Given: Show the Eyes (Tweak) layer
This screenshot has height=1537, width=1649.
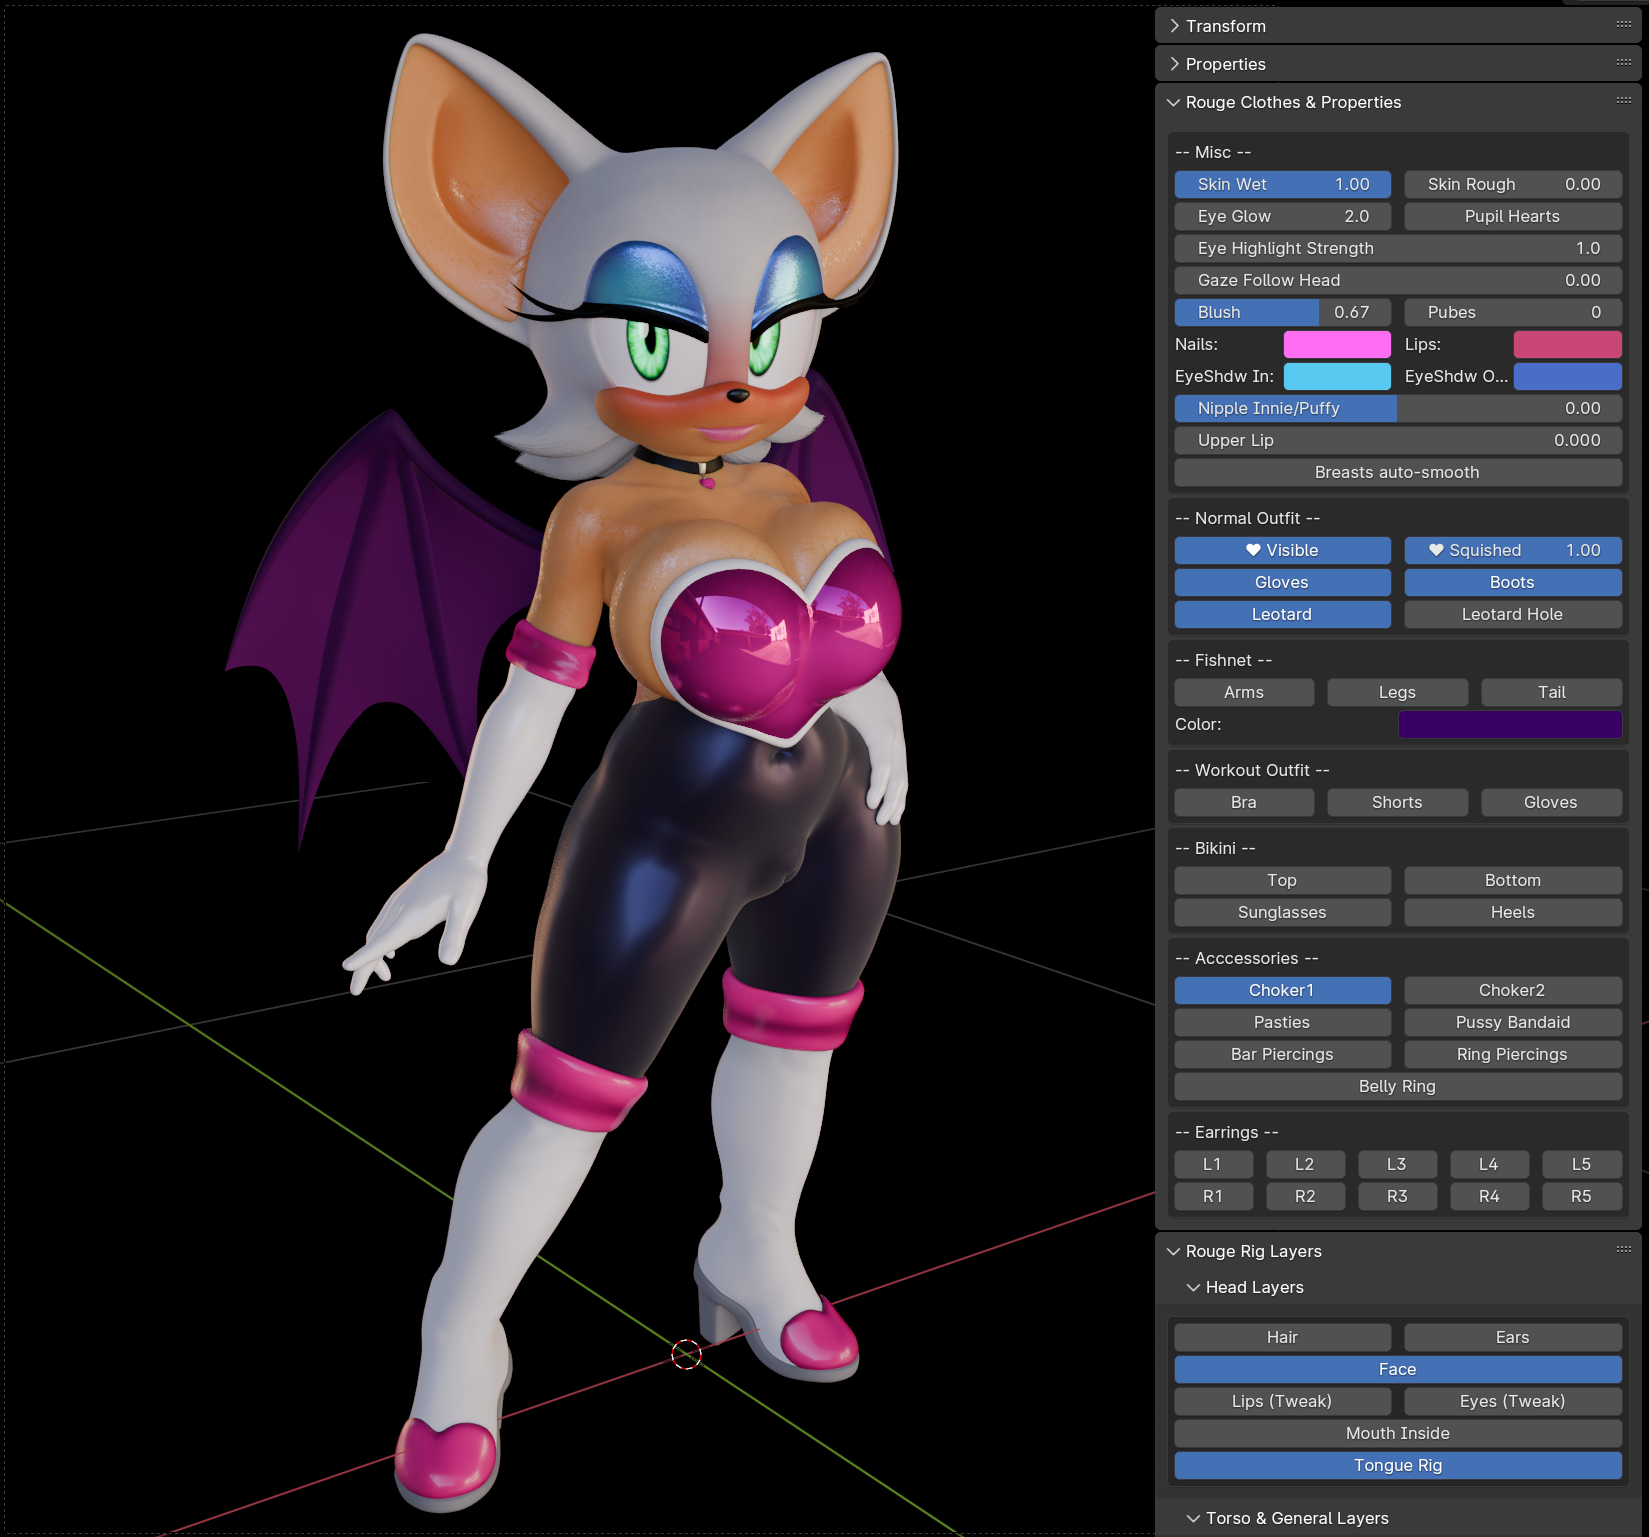Looking at the screenshot, I should 1513,1401.
